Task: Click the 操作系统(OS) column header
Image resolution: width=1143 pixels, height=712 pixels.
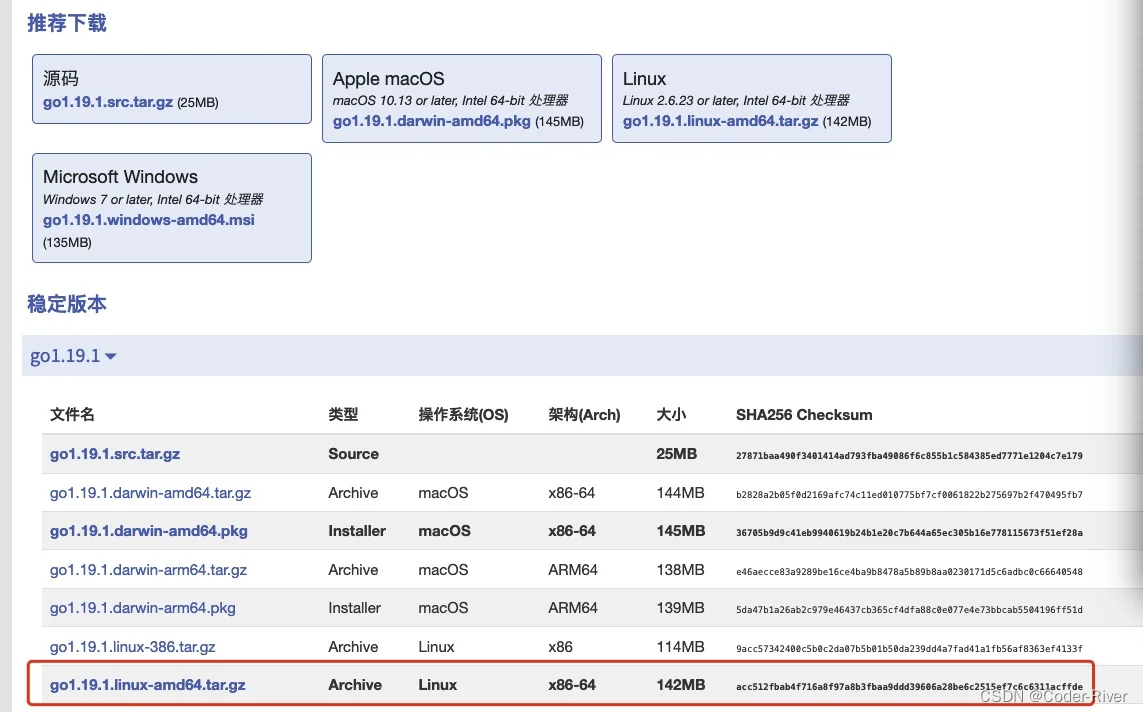Action: pyautogui.click(x=464, y=415)
